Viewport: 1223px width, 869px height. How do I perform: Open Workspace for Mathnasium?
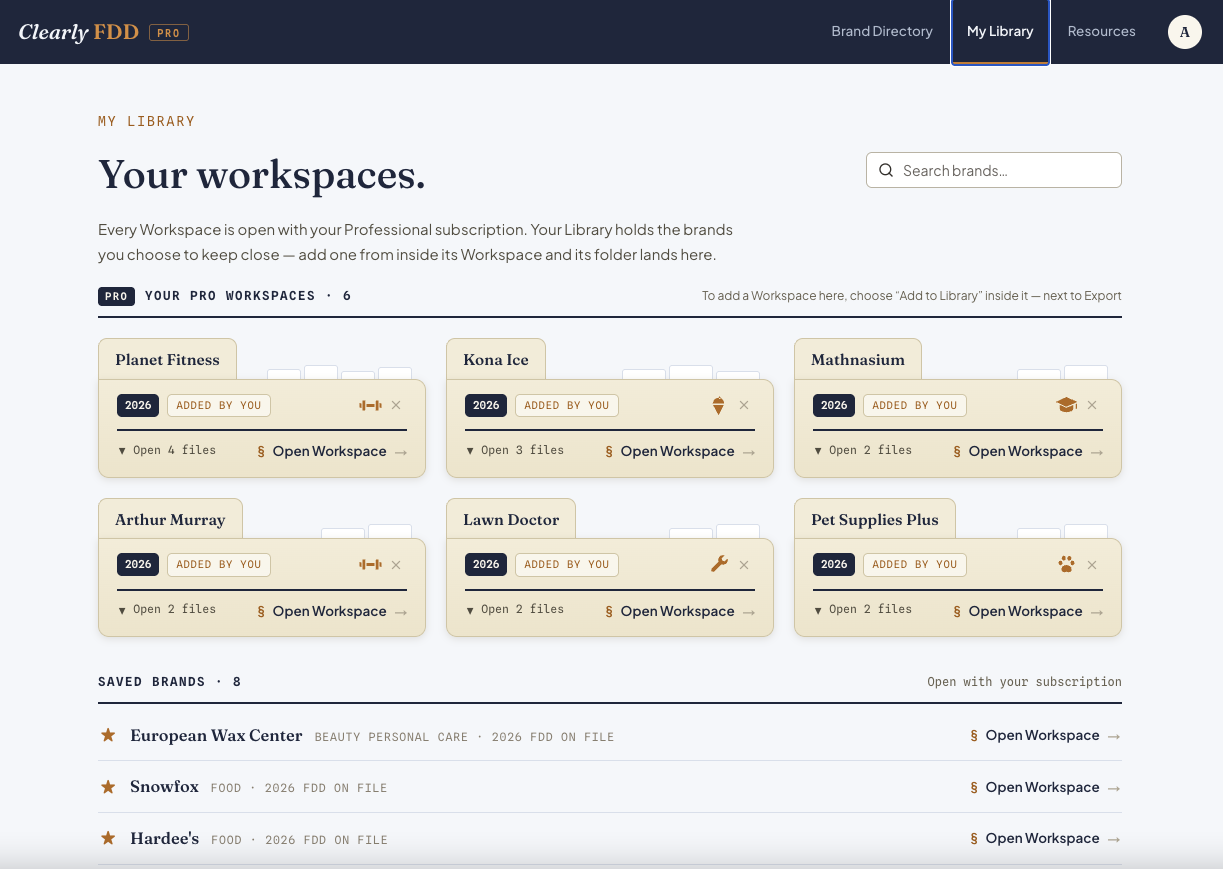[x=1028, y=451]
